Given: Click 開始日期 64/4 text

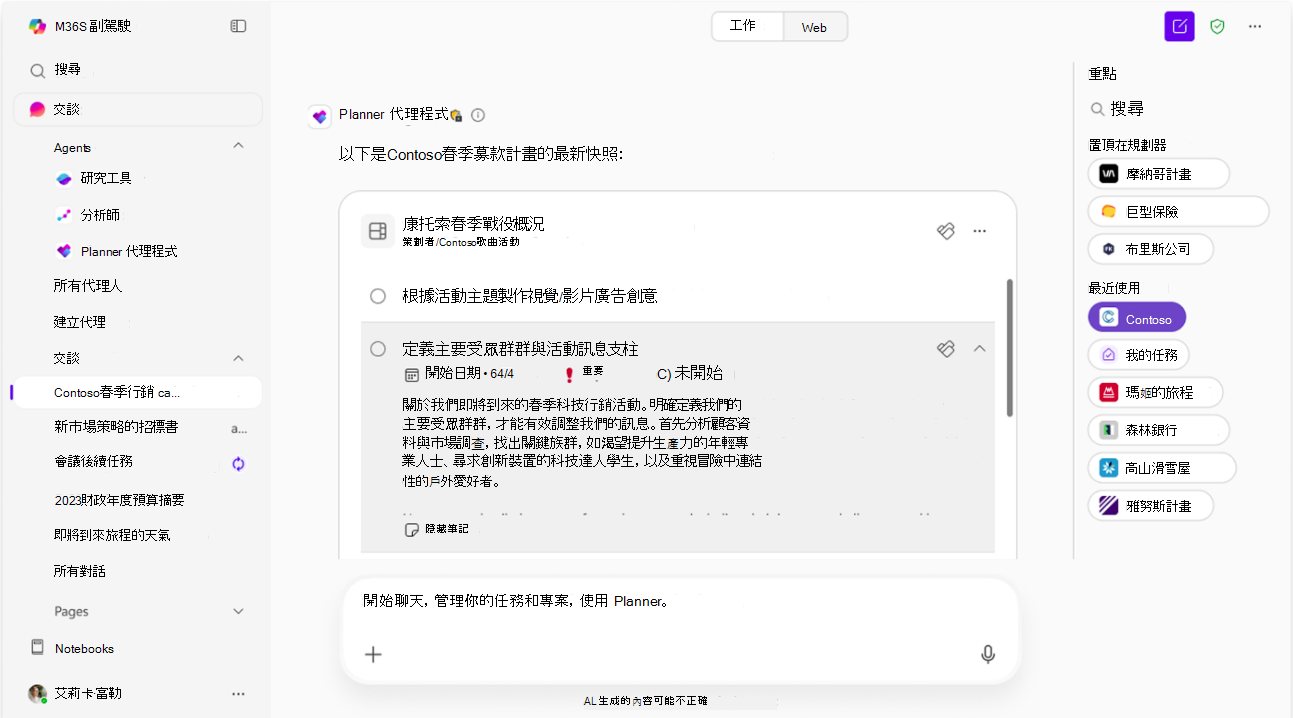Looking at the screenshot, I should 469,374.
